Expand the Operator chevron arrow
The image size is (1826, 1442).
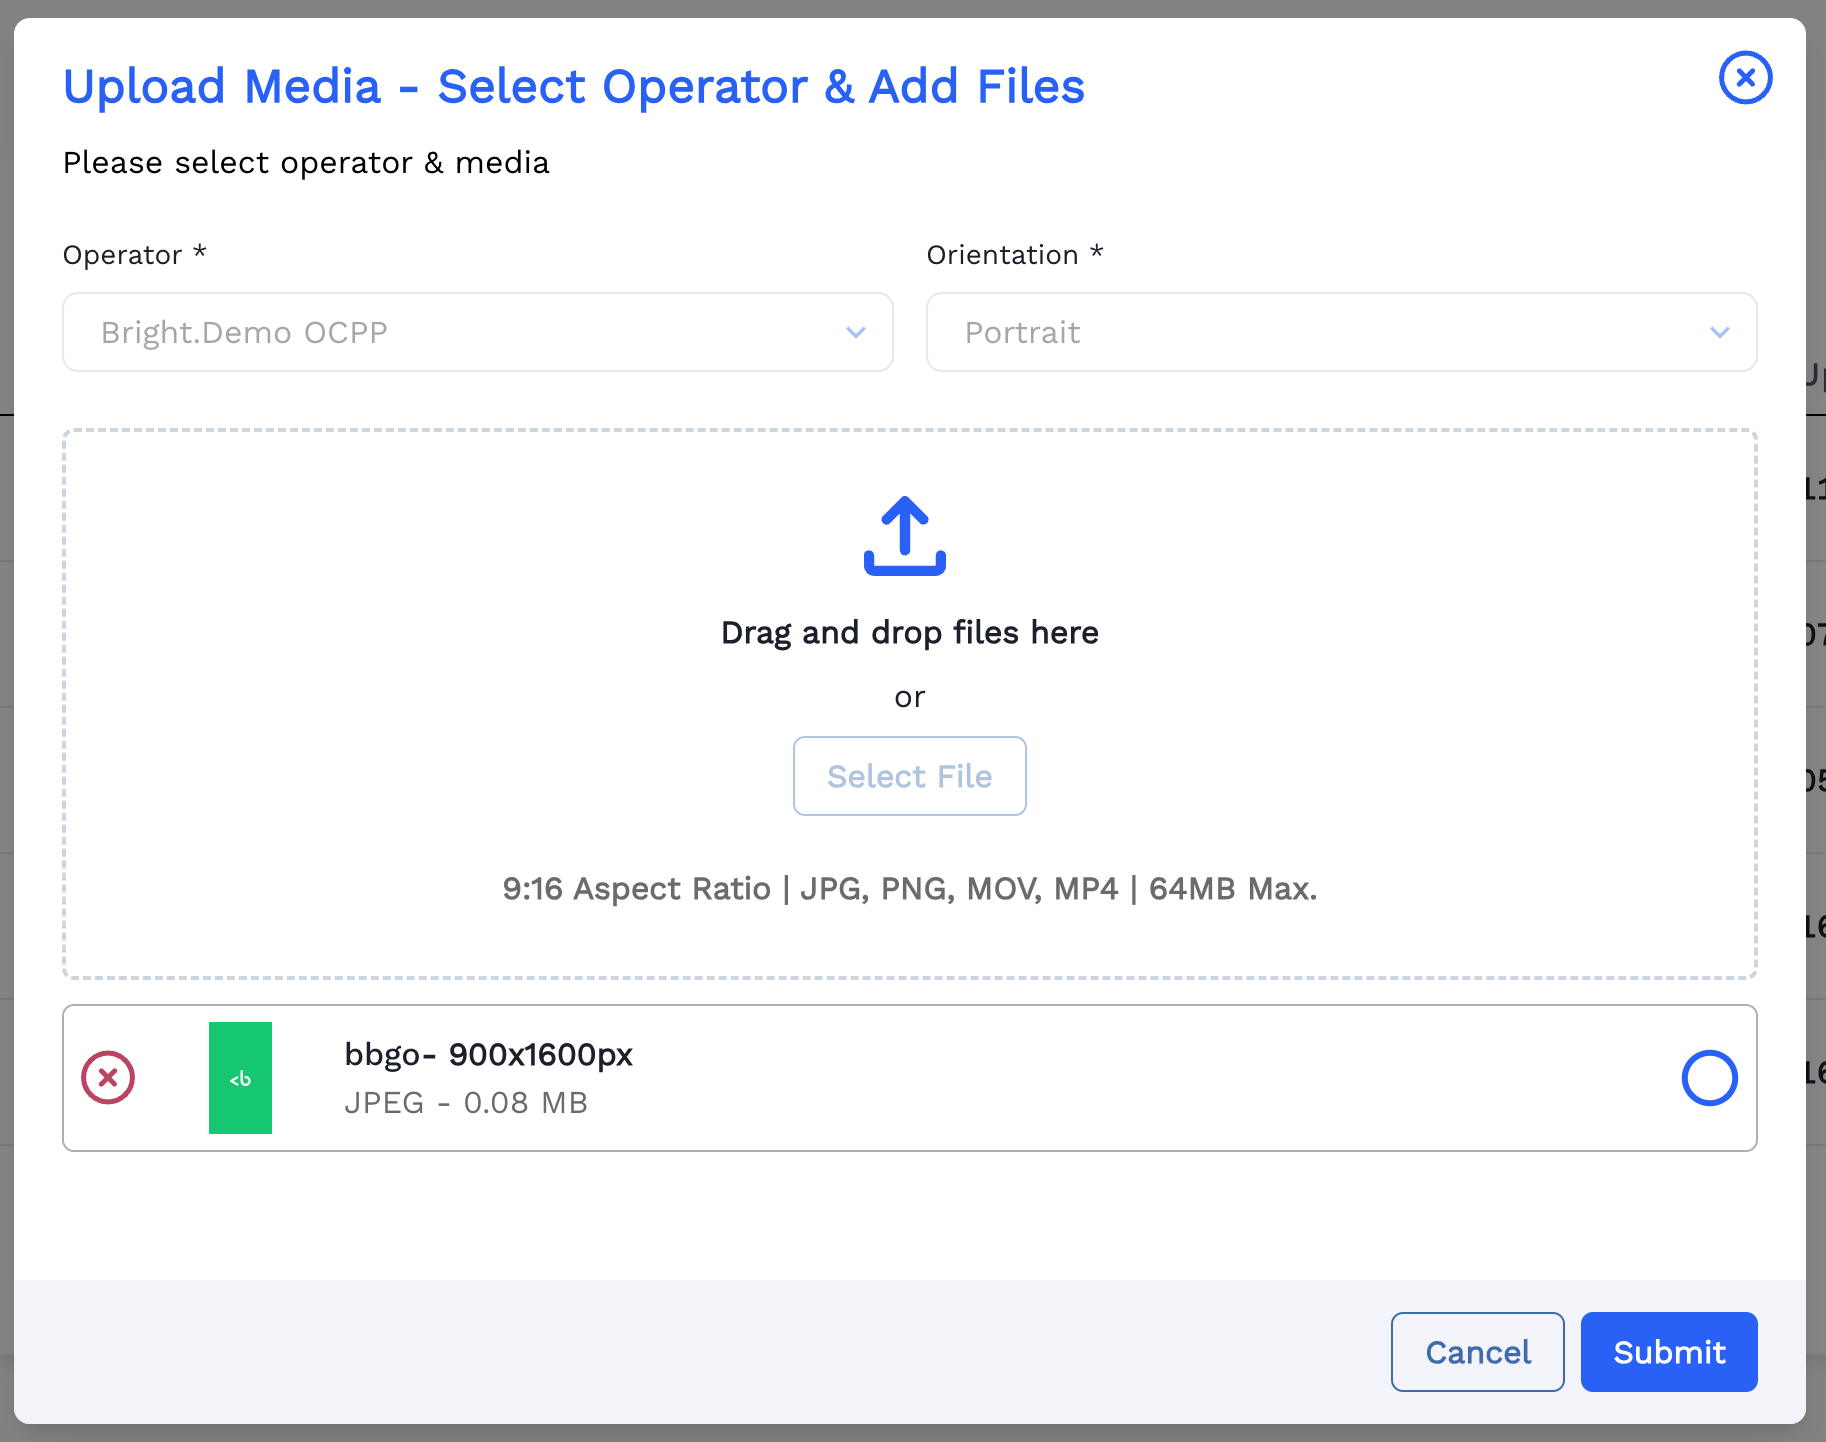coord(855,332)
